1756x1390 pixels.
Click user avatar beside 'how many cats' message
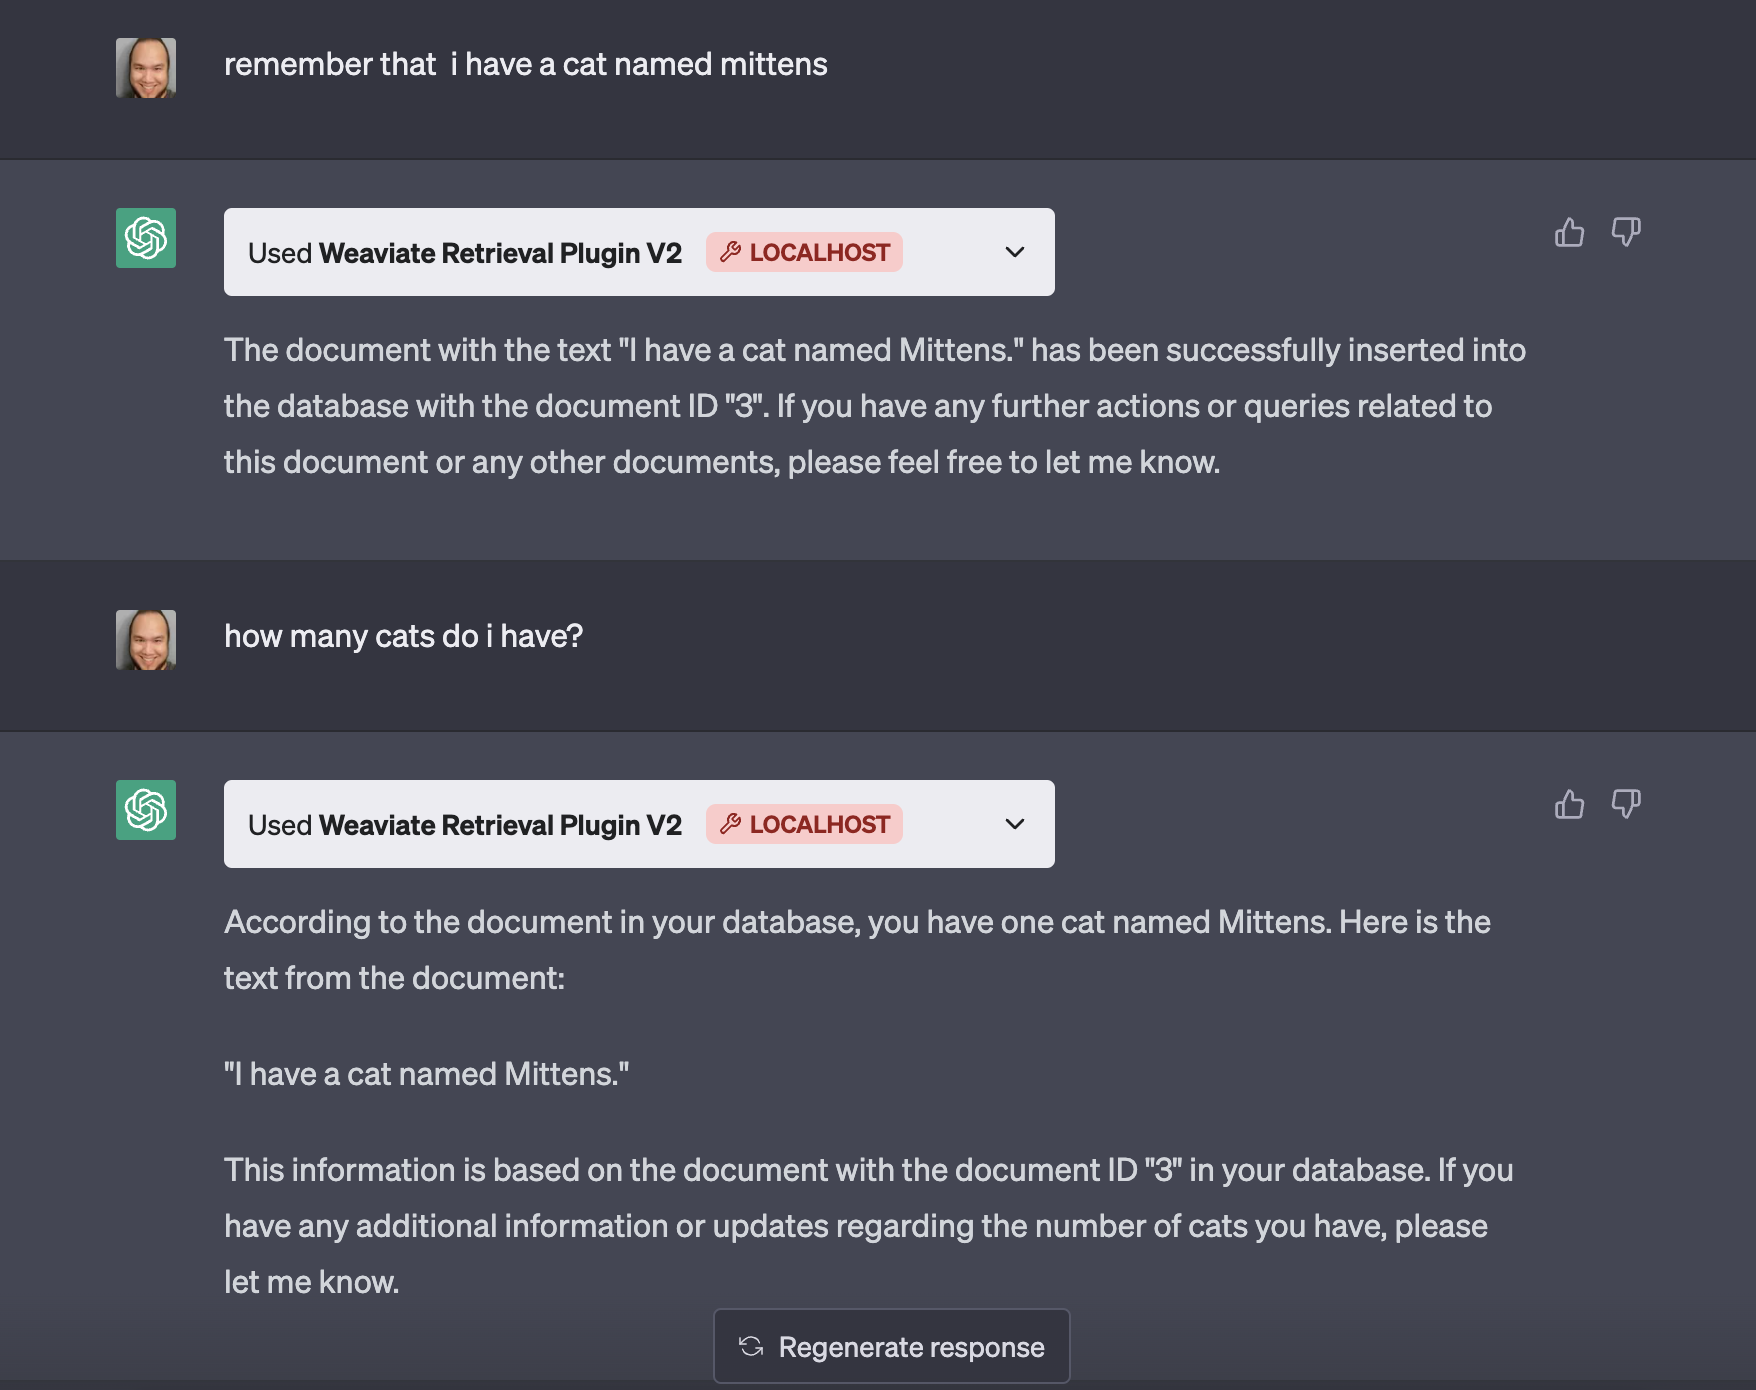click(x=146, y=640)
